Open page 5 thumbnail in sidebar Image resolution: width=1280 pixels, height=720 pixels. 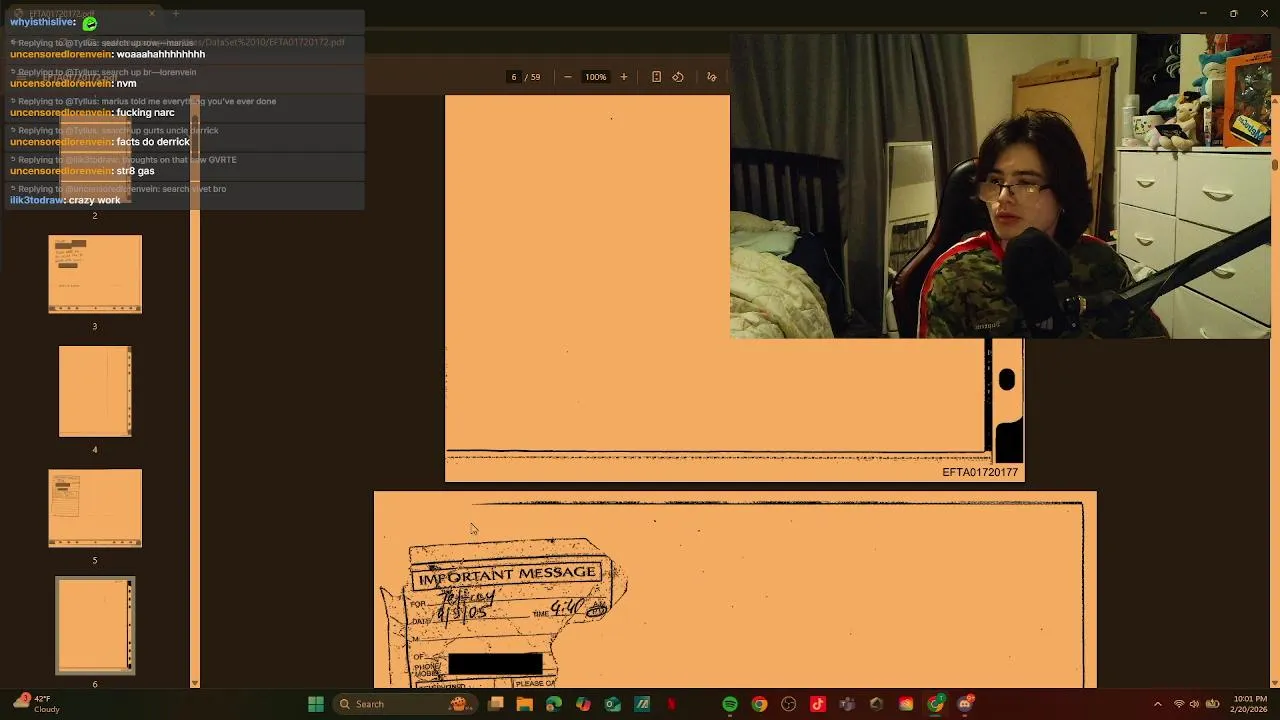pos(95,508)
